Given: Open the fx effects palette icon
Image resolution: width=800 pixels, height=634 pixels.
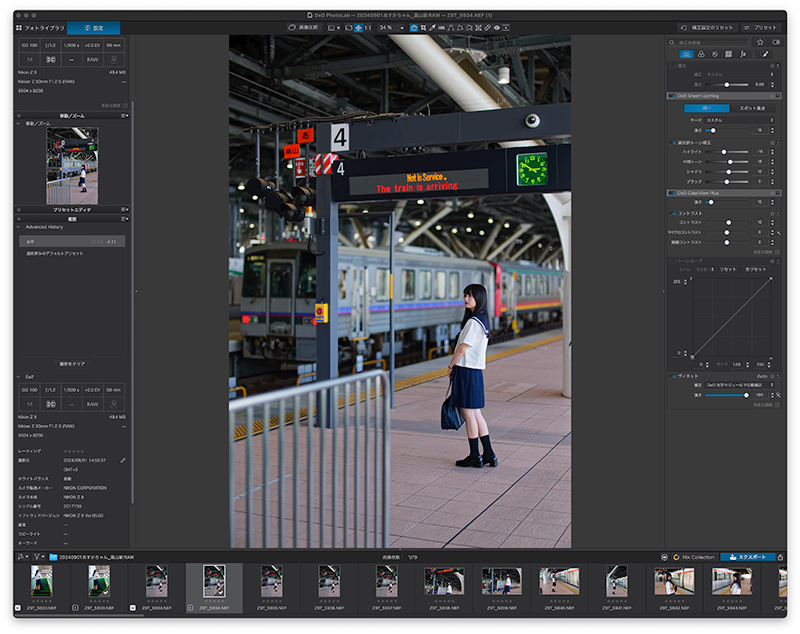Looking at the screenshot, I should (743, 54).
